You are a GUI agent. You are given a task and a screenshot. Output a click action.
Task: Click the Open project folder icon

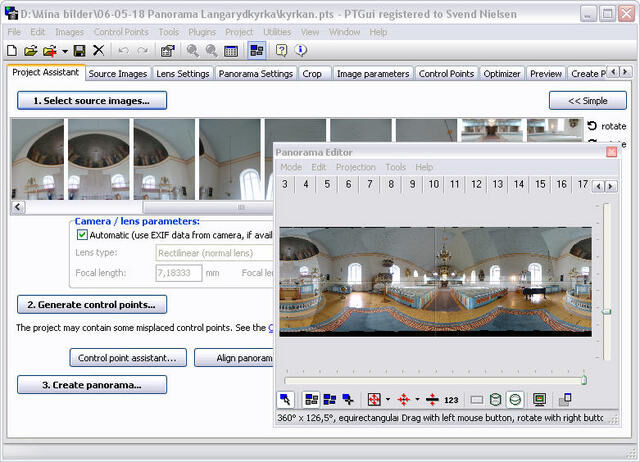[x=30, y=50]
